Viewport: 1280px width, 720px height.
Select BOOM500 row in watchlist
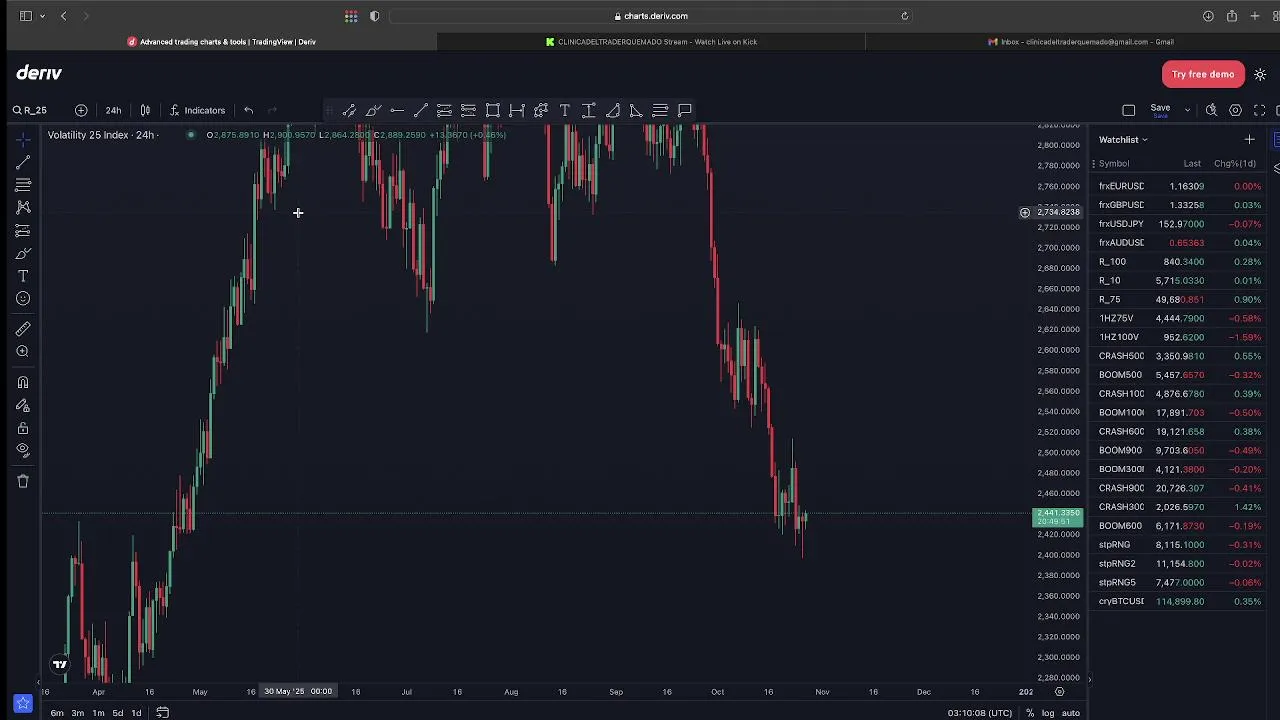pyautogui.click(x=1180, y=375)
